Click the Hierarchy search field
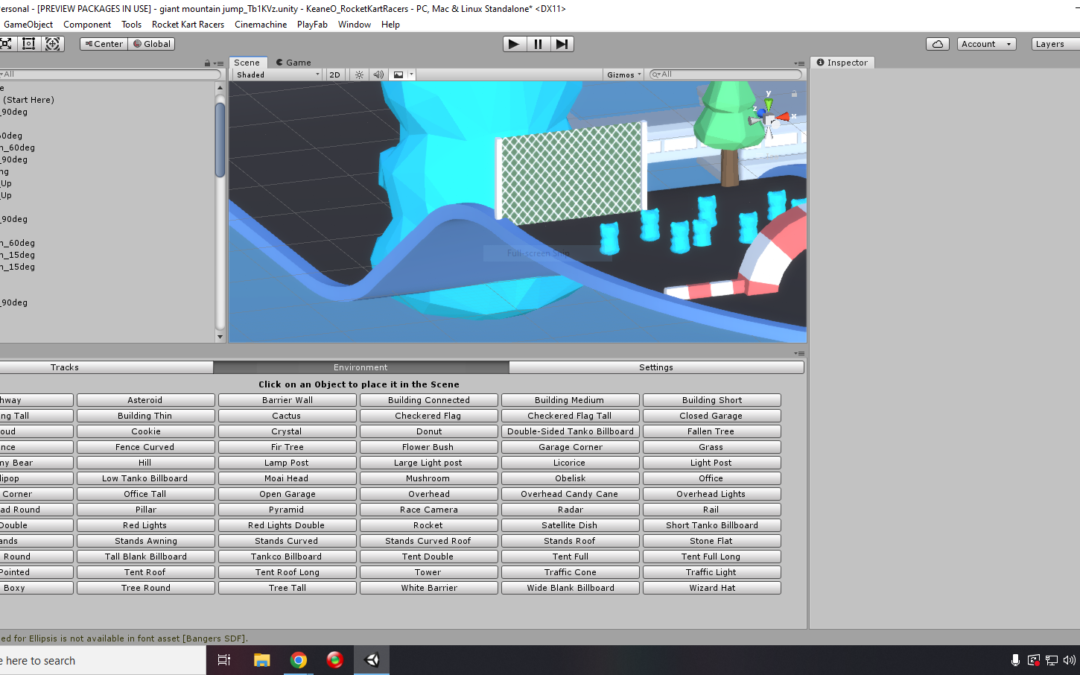 110,74
